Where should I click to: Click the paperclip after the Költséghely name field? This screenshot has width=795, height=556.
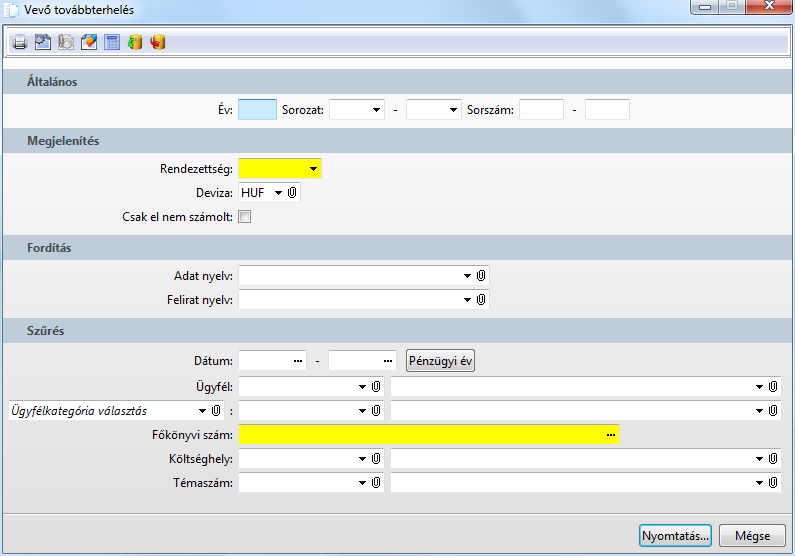coord(773,459)
